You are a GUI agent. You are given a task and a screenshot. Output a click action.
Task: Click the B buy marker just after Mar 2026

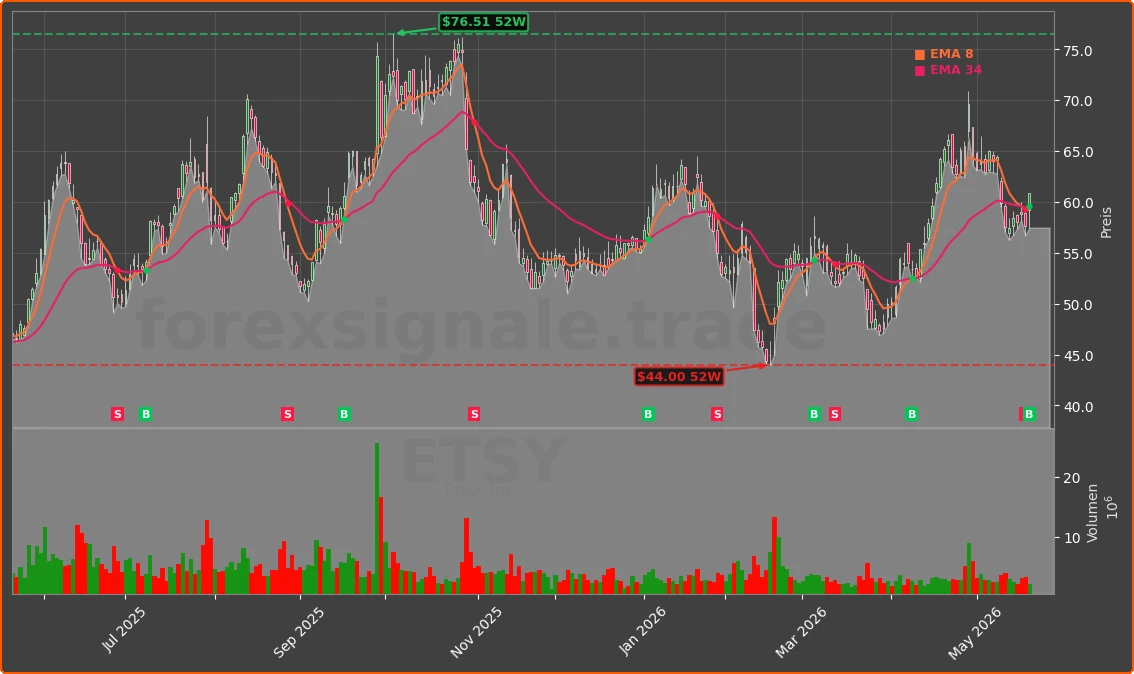(814, 414)
